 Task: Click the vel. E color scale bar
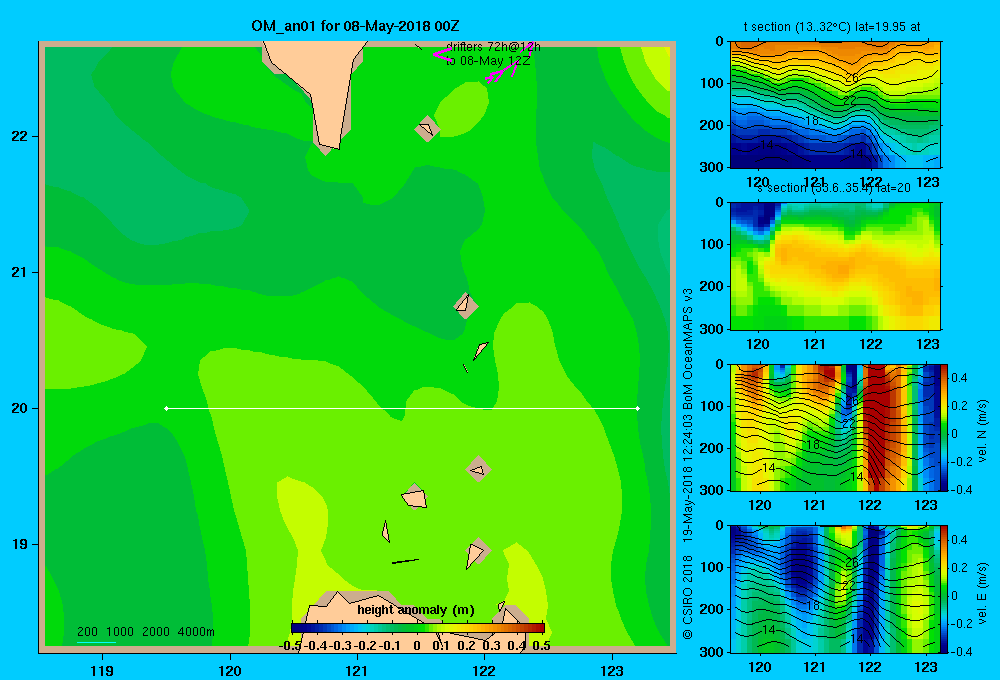click(x=945, y=589)
